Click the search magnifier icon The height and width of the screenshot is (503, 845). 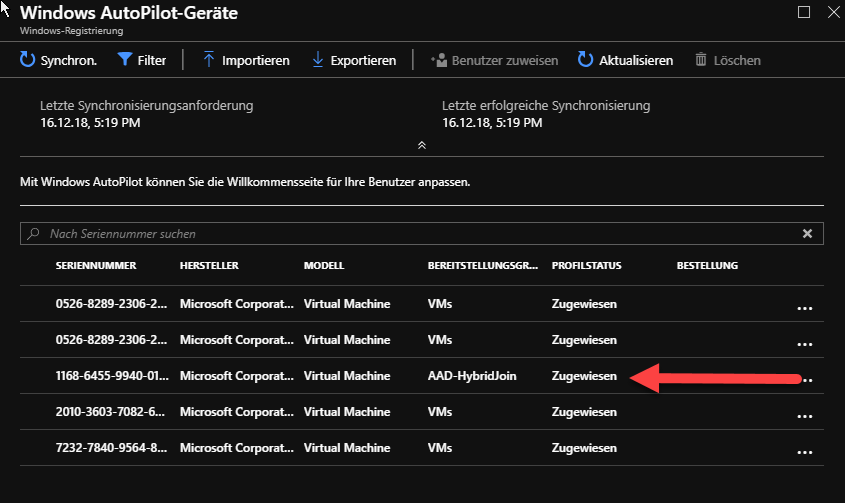pos(33,233)
